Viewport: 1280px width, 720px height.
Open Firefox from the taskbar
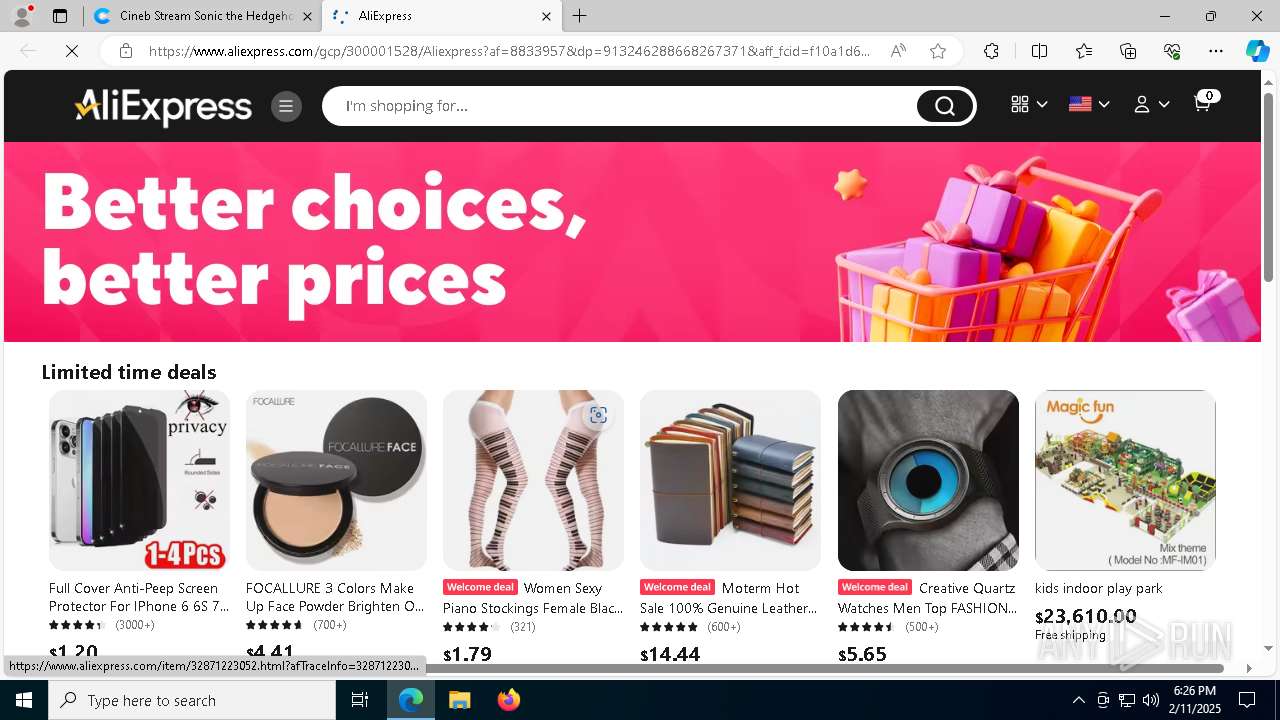[509, 700]
